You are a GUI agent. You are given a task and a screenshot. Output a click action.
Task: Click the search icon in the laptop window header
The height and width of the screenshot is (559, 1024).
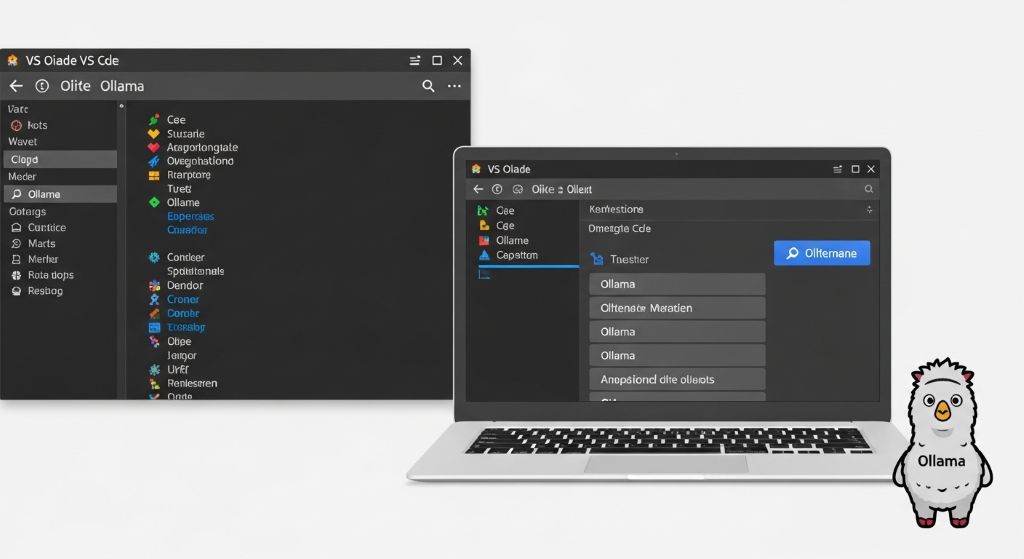pyautogui.click(x=868, y=189)
